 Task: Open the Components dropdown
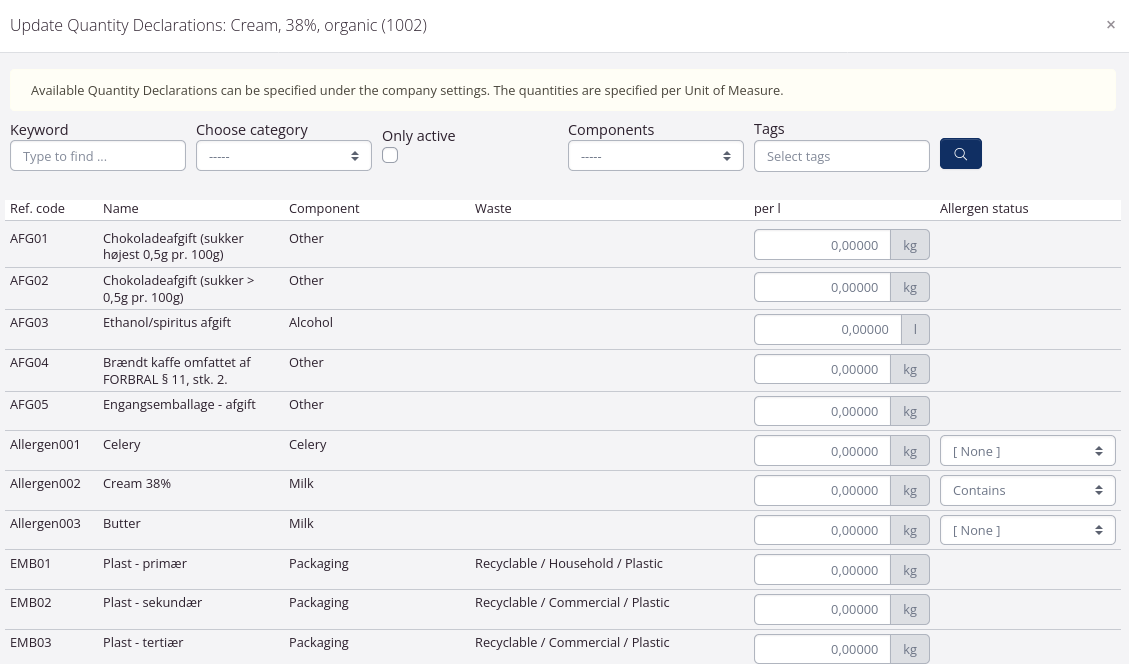pyautogui.click(x=655, y=156)
